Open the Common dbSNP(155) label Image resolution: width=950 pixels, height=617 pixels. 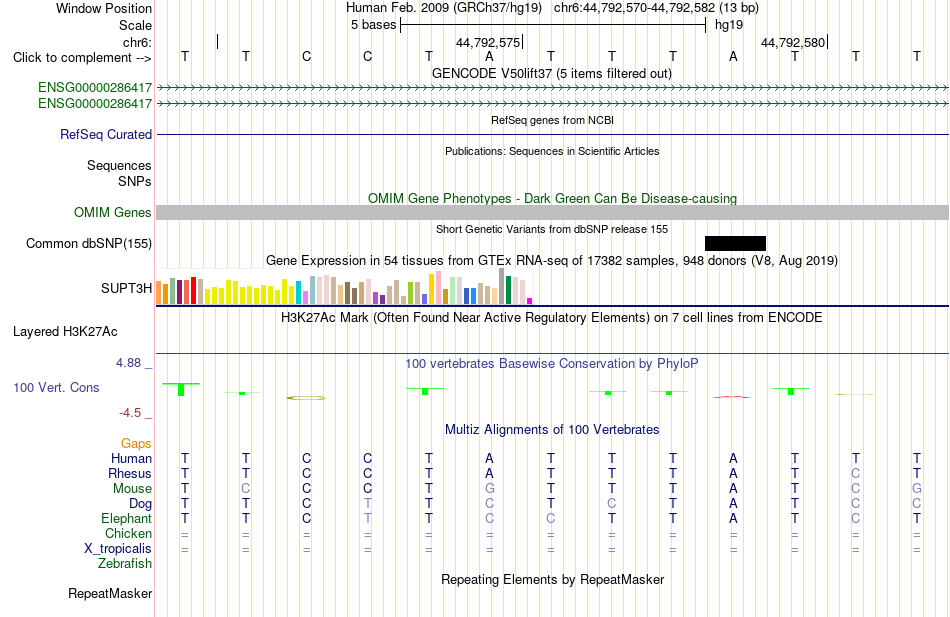point(88,244)
